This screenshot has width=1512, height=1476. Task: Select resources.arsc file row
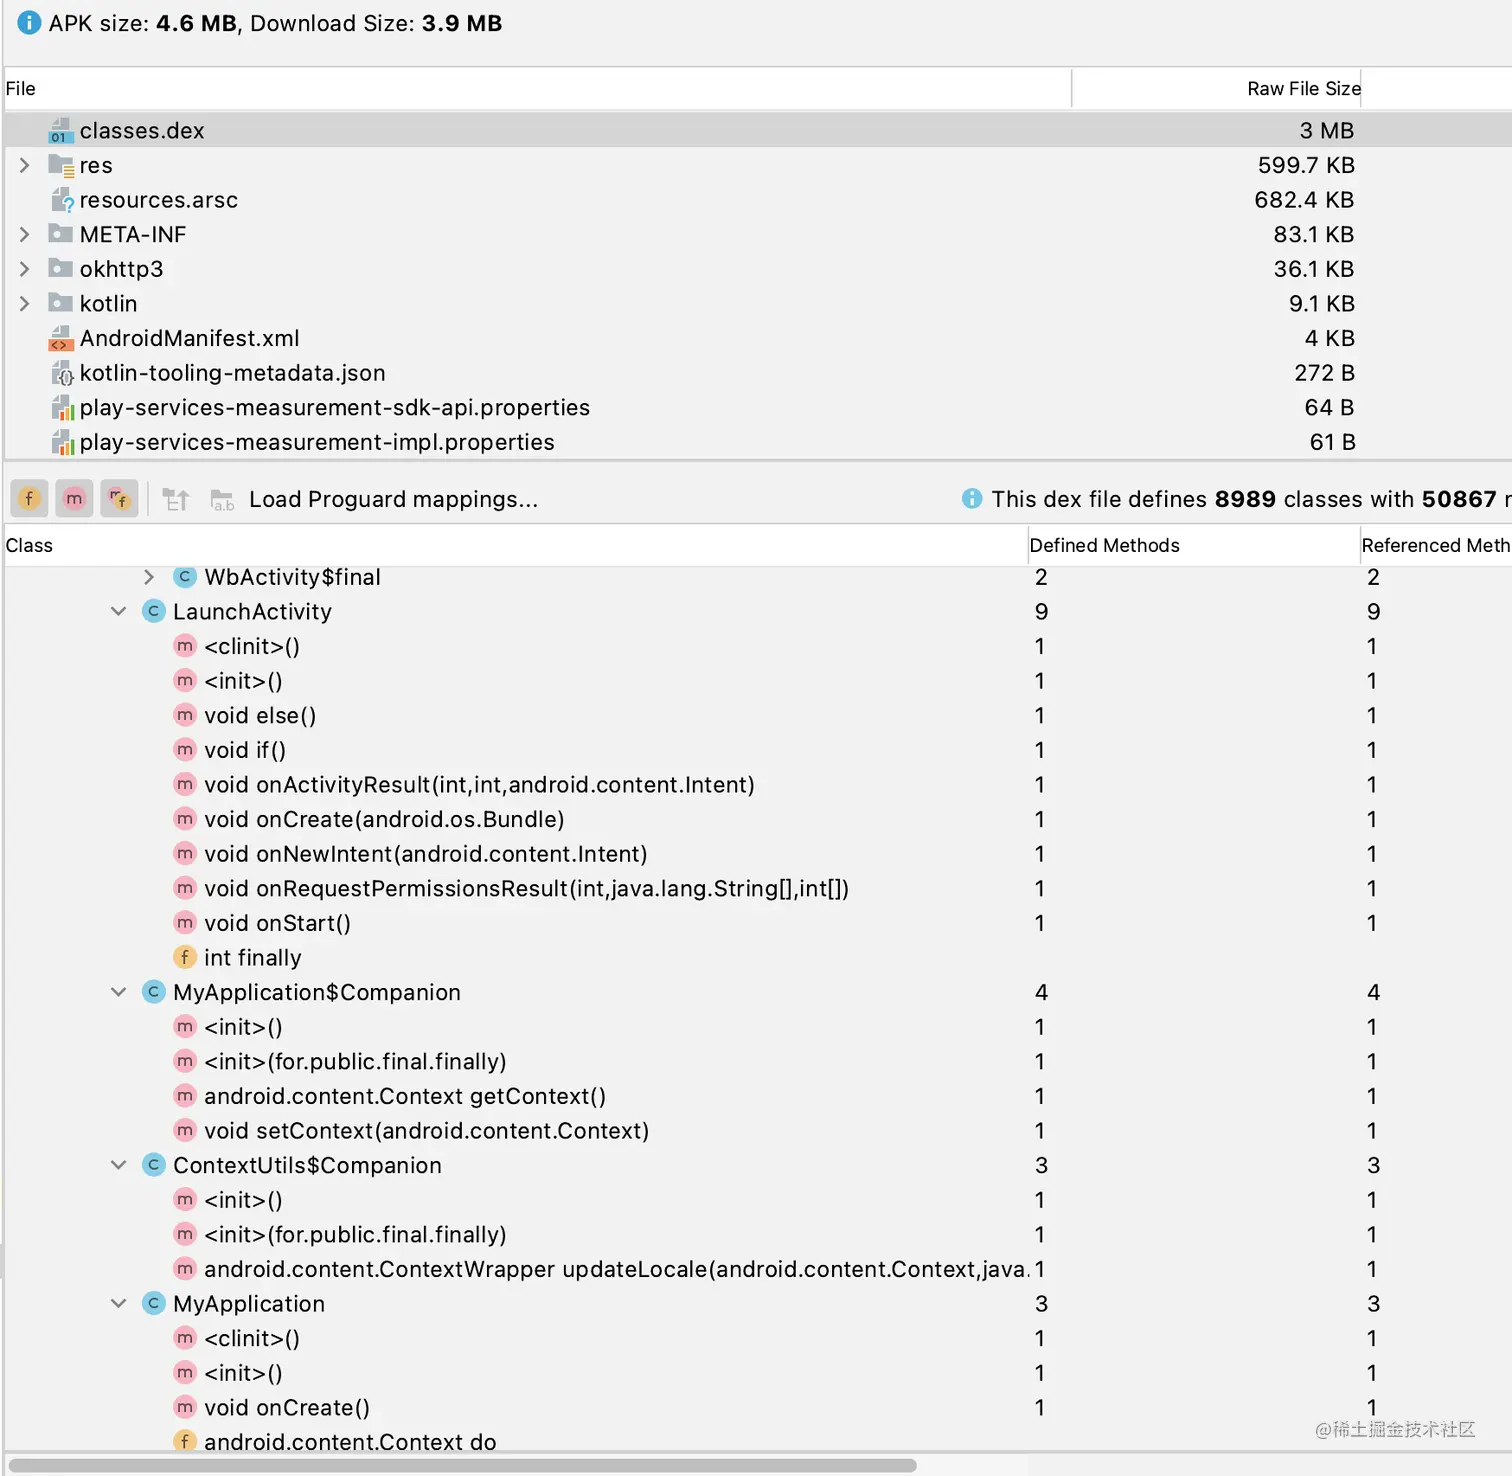tap(757, 200)
